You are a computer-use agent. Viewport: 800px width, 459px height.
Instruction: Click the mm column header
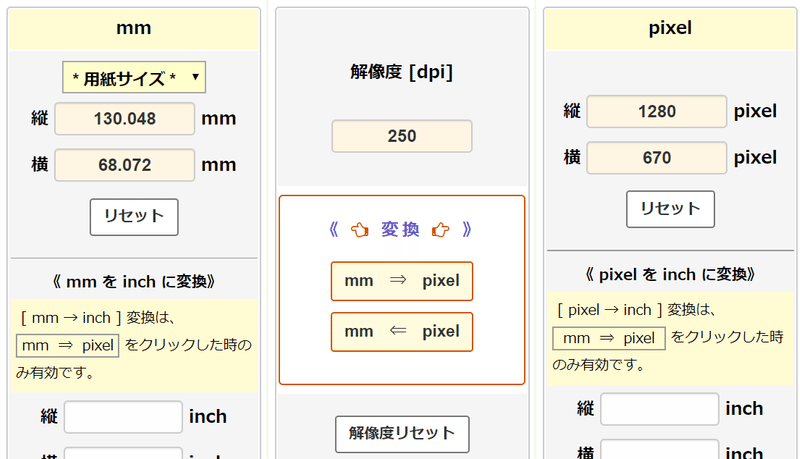[134, 29]
